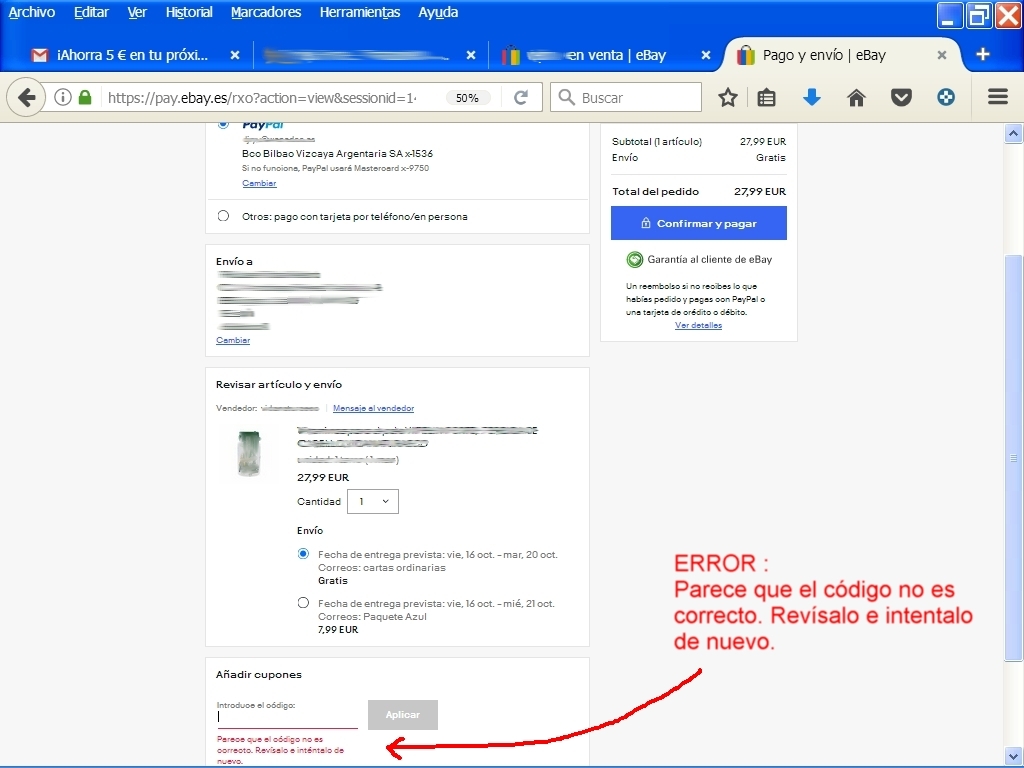Close the blurred-title second tab
Screen dimensions: 1024x768
point(471,56)
